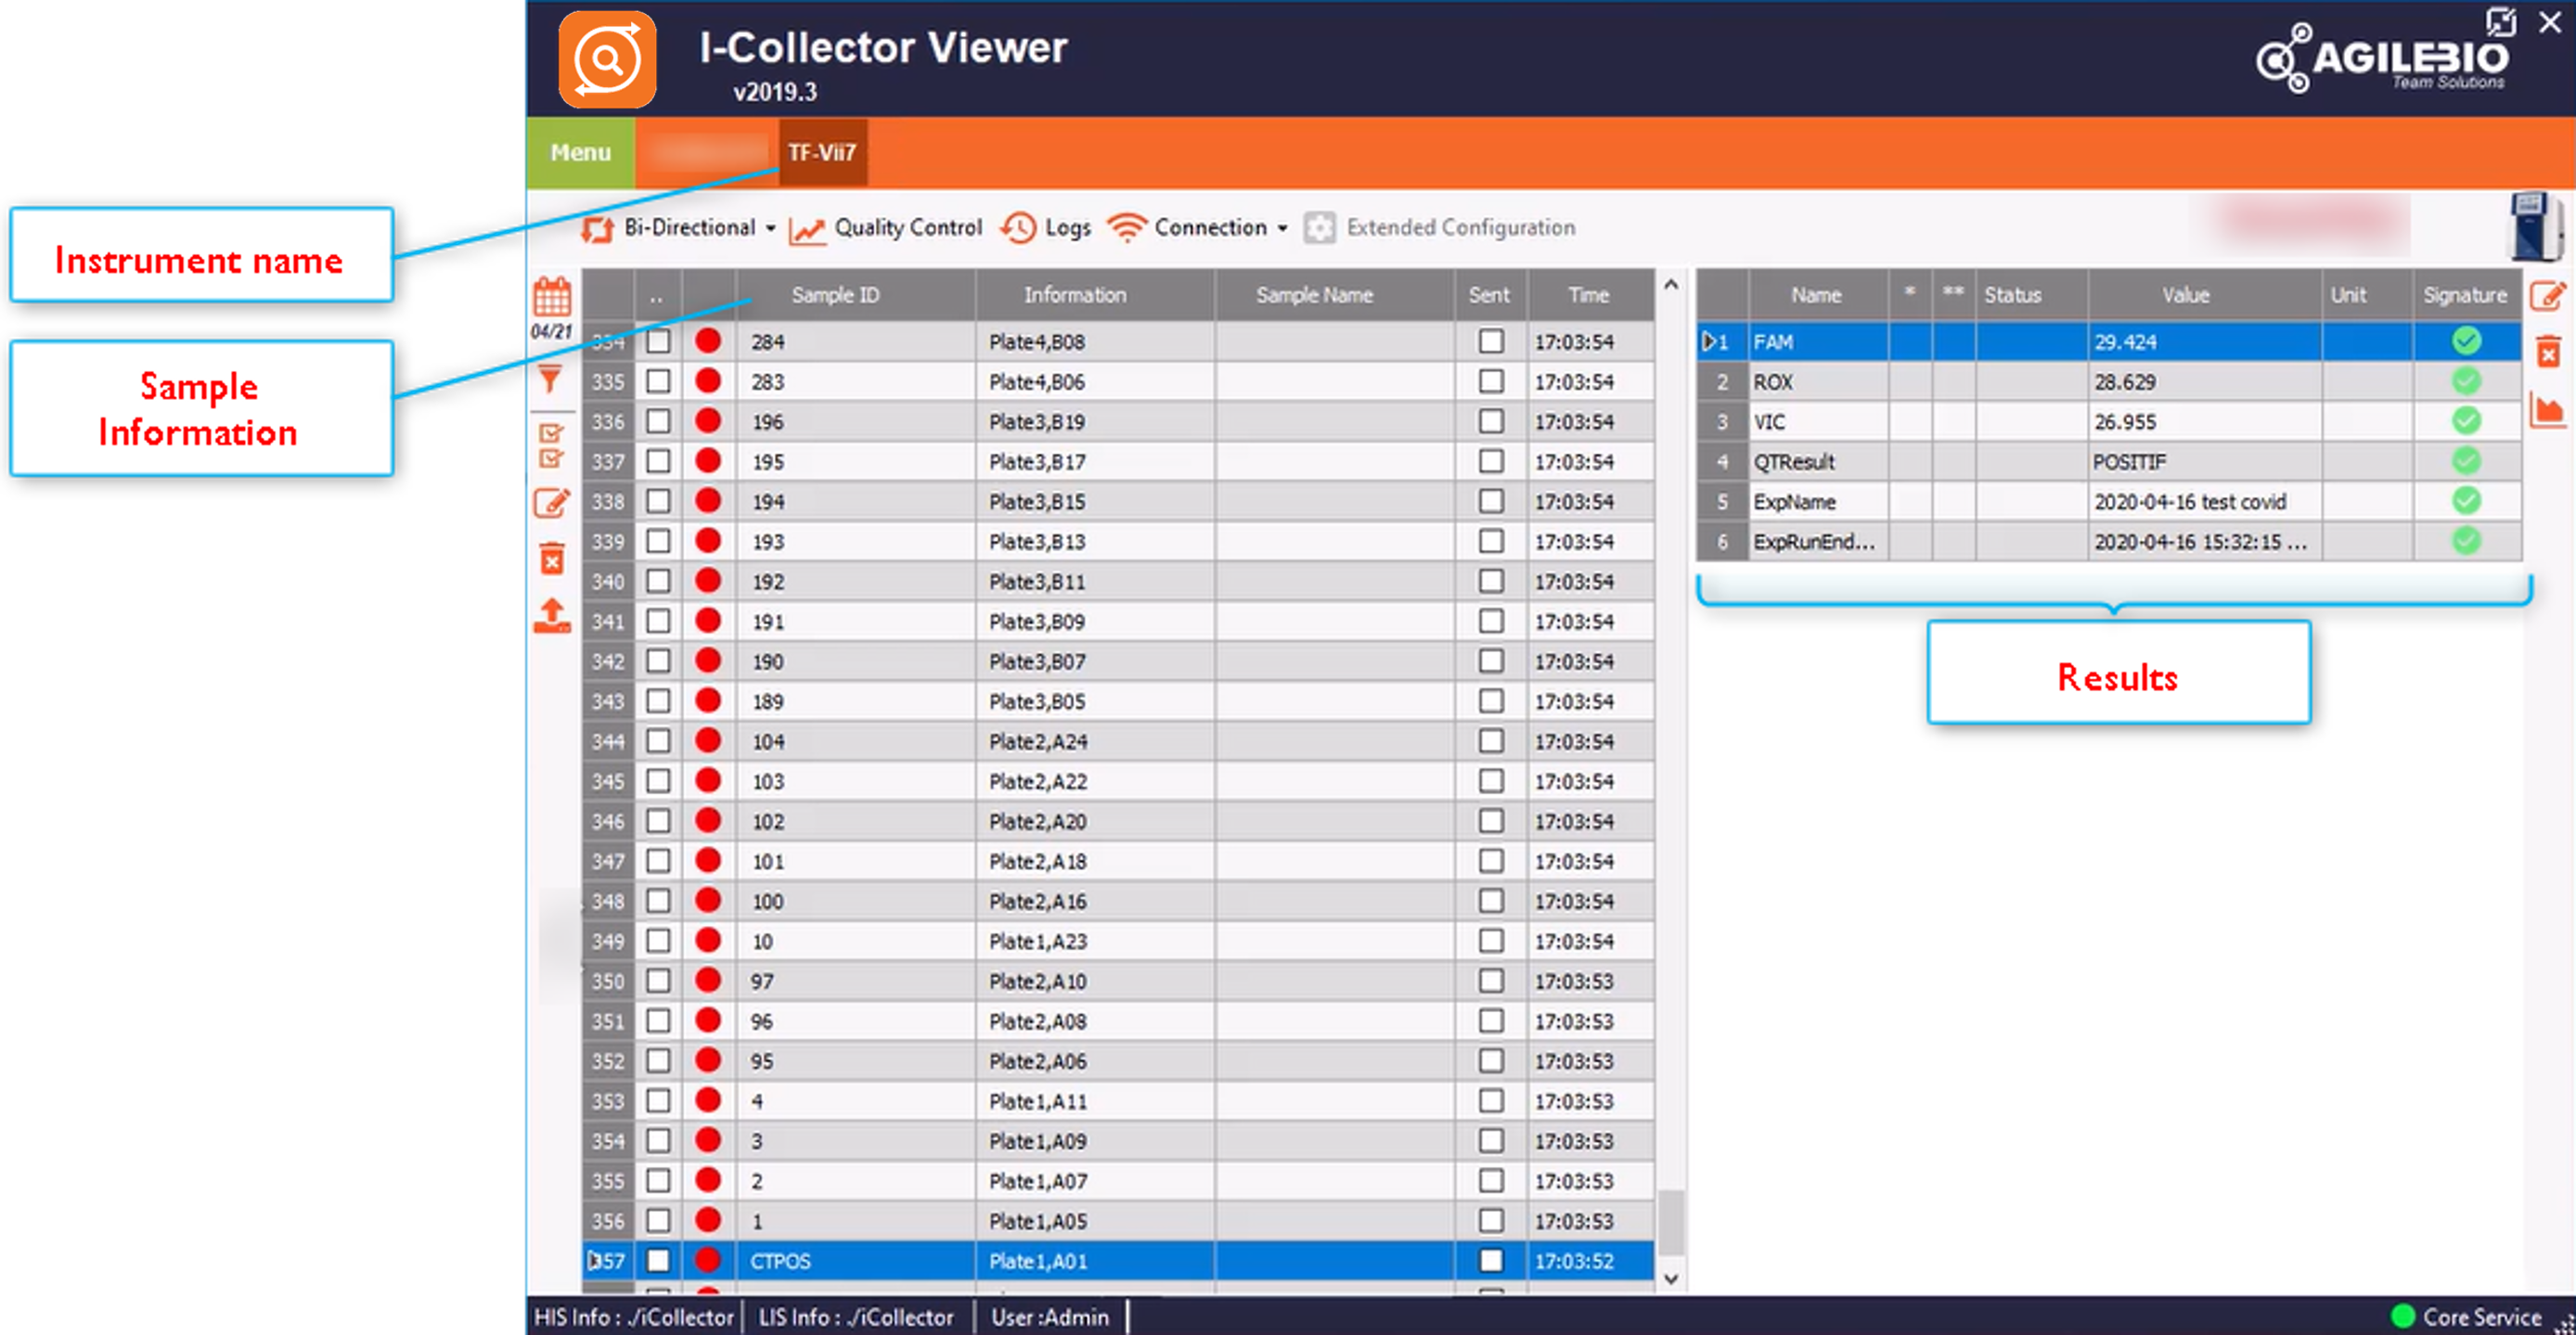Select the sample row with ID 189
This screenshot has height=1335, width=2576.
tap(1119, 701)
